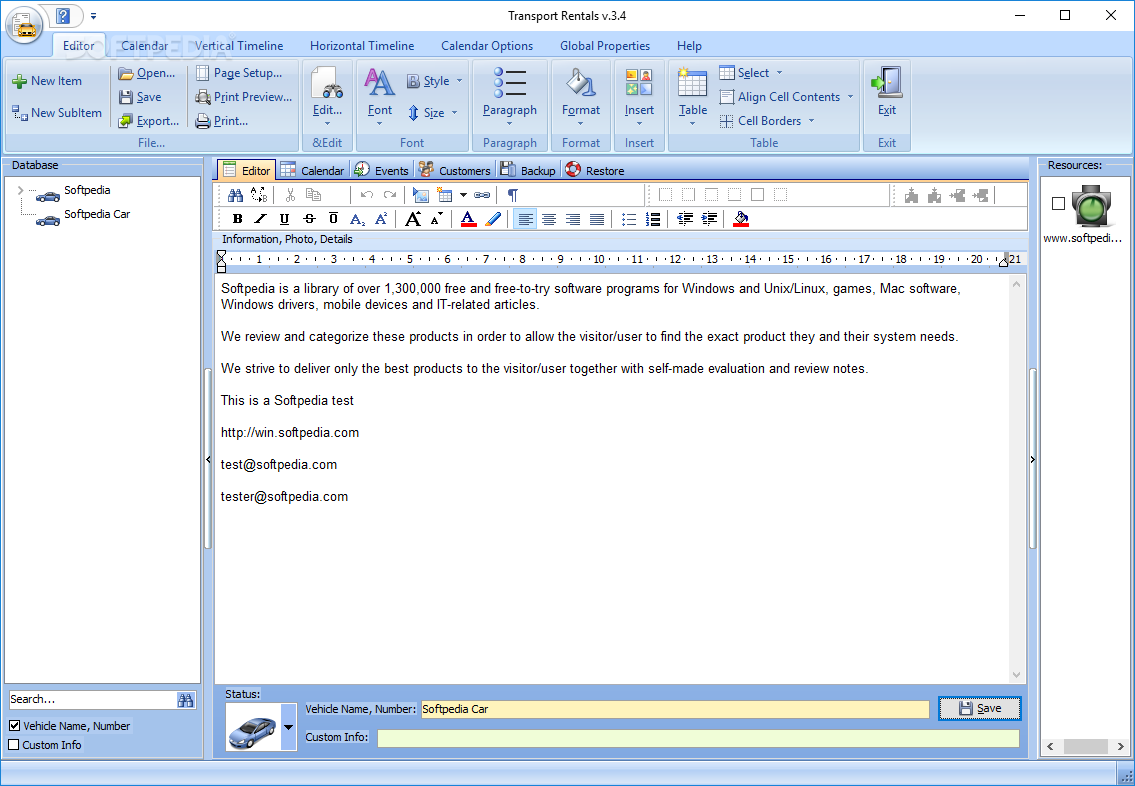
Task: Toggle Bold formatting
Action: [x=237, y=219]
